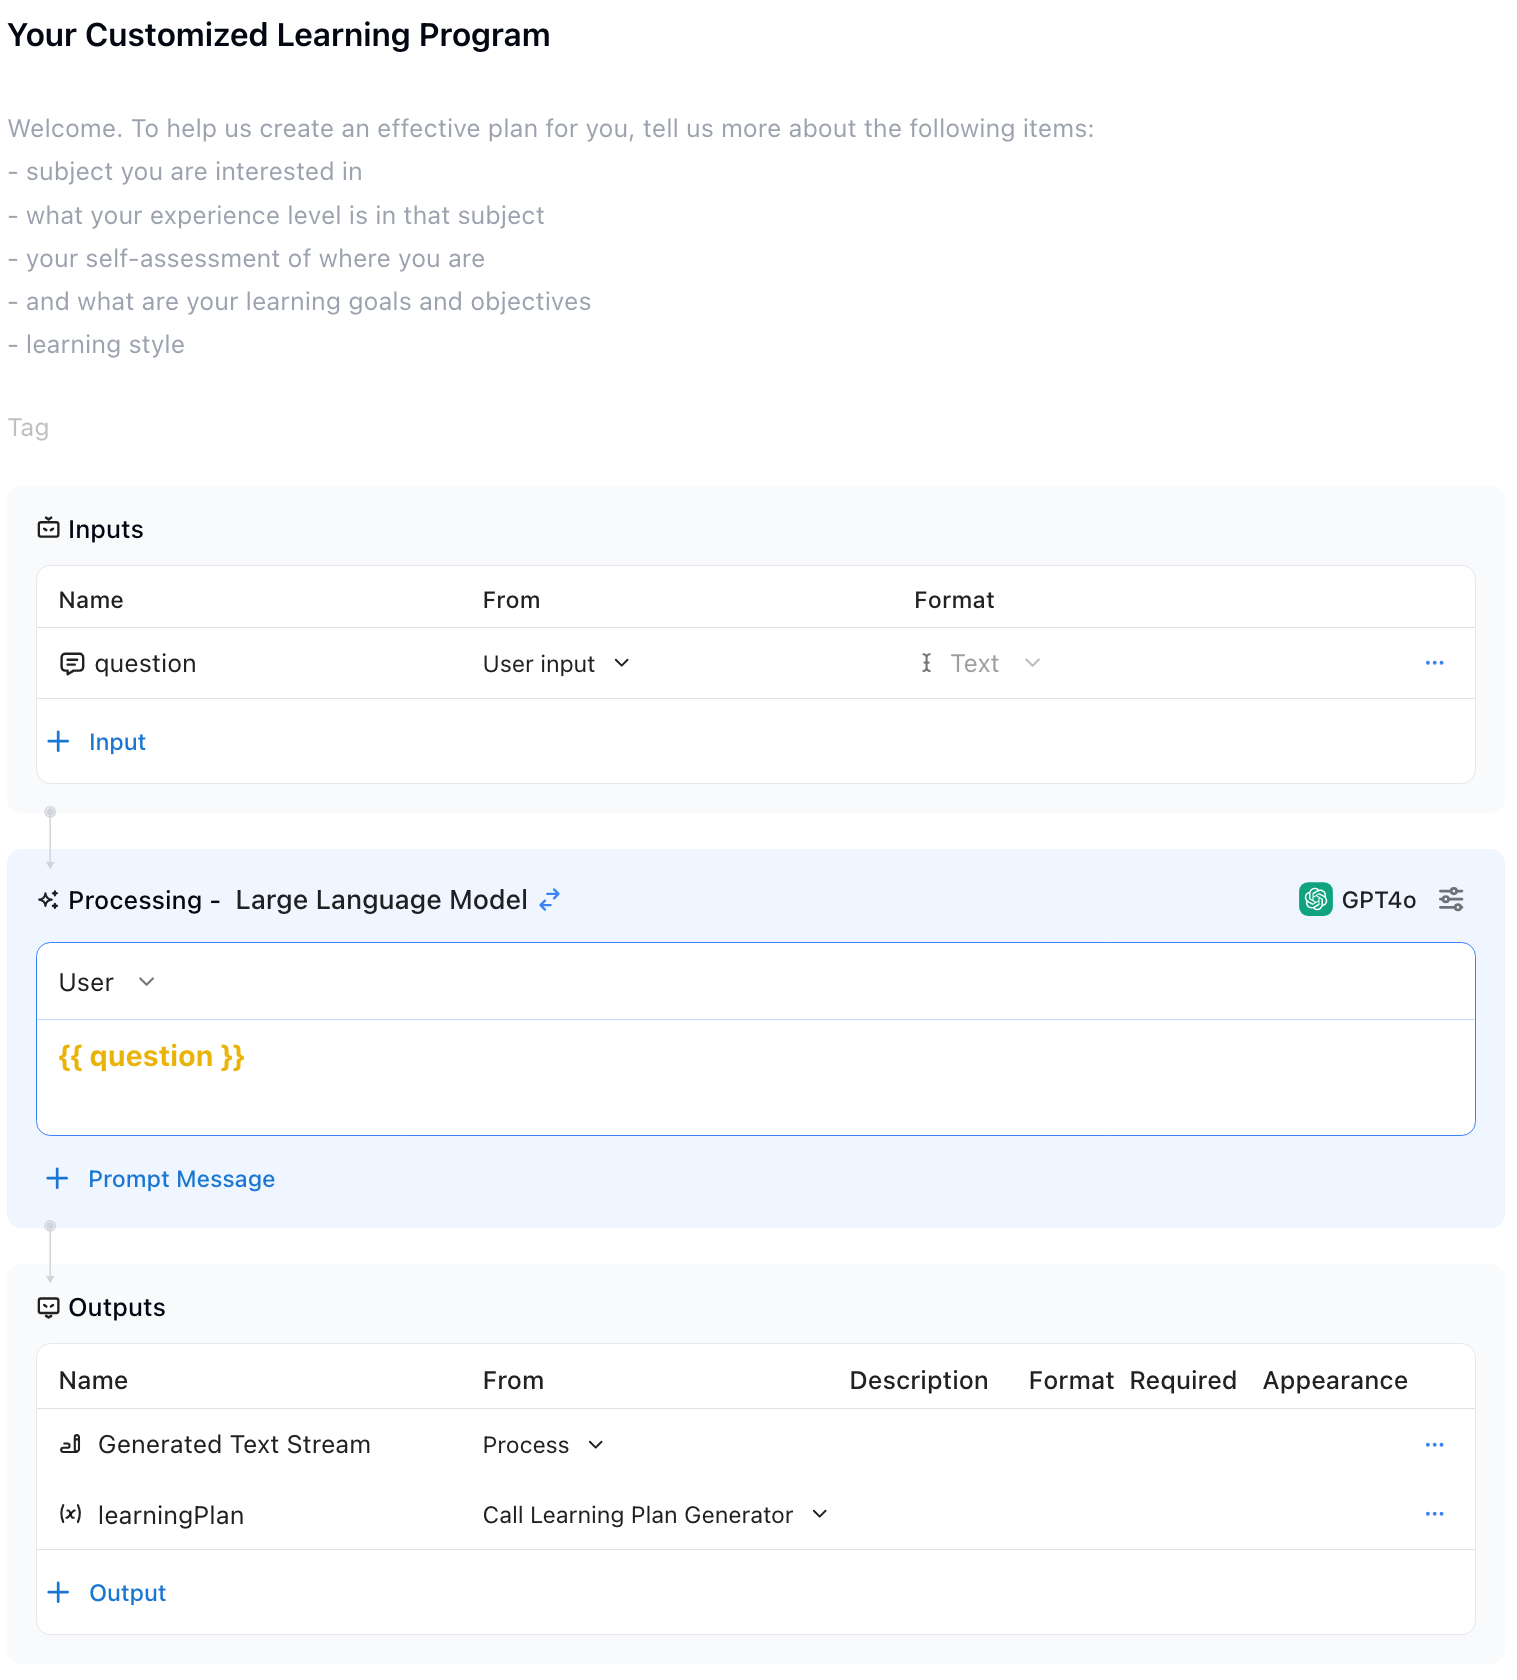Click the swap processing type arrows icon
Screen dimensions: 1517x1680
click(x=549, y=900)
